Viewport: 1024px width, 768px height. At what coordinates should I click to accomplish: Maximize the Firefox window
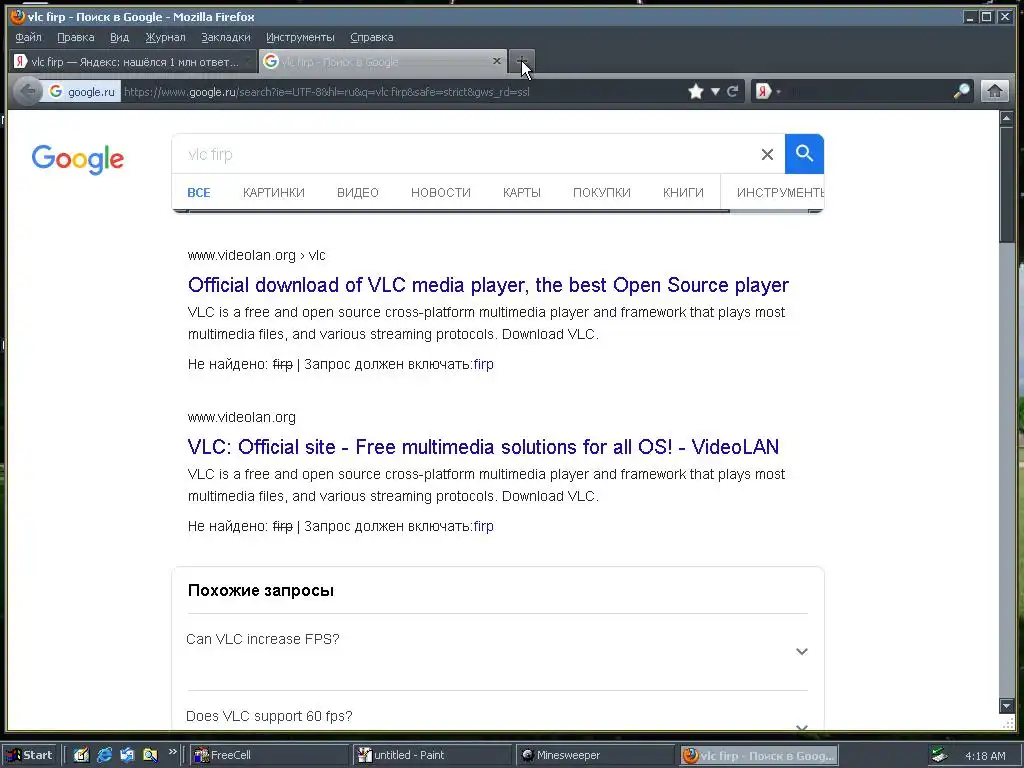pyautogui.click(x=987, y=17)
